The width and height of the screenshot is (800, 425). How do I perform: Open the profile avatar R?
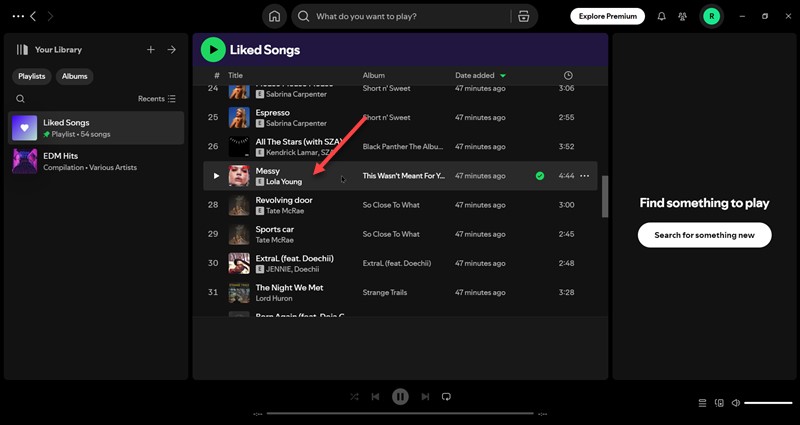coord(711,16)
